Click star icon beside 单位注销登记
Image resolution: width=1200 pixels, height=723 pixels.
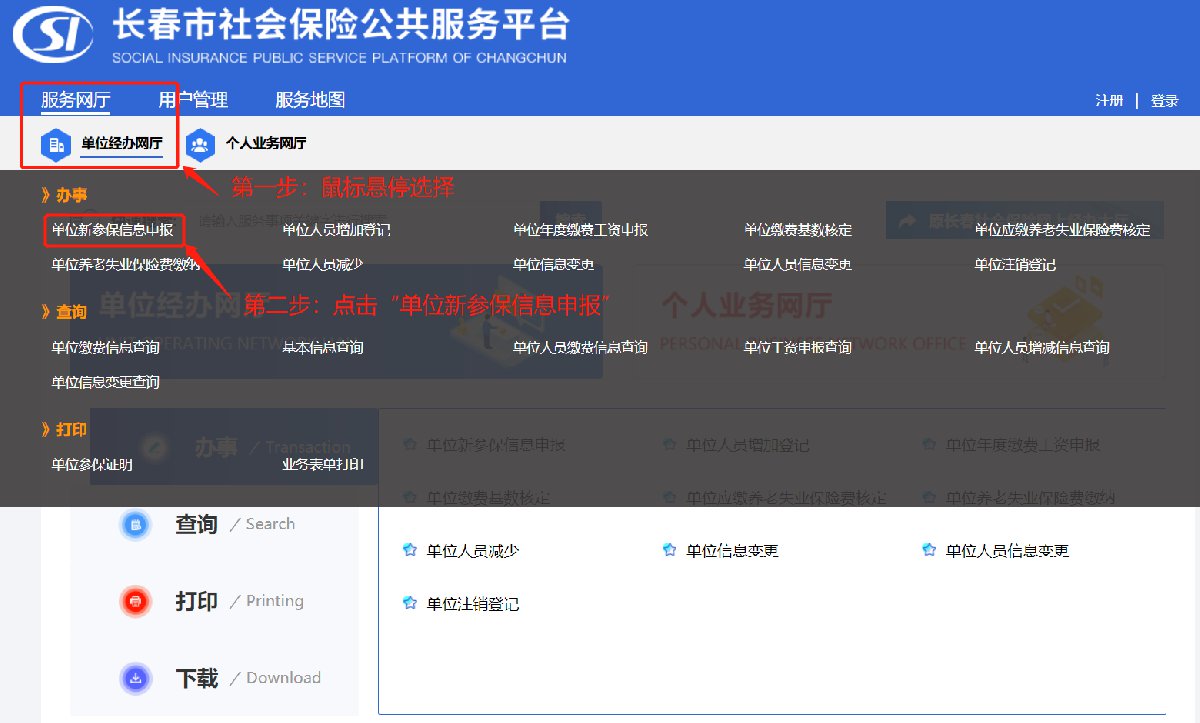[408, 603]
